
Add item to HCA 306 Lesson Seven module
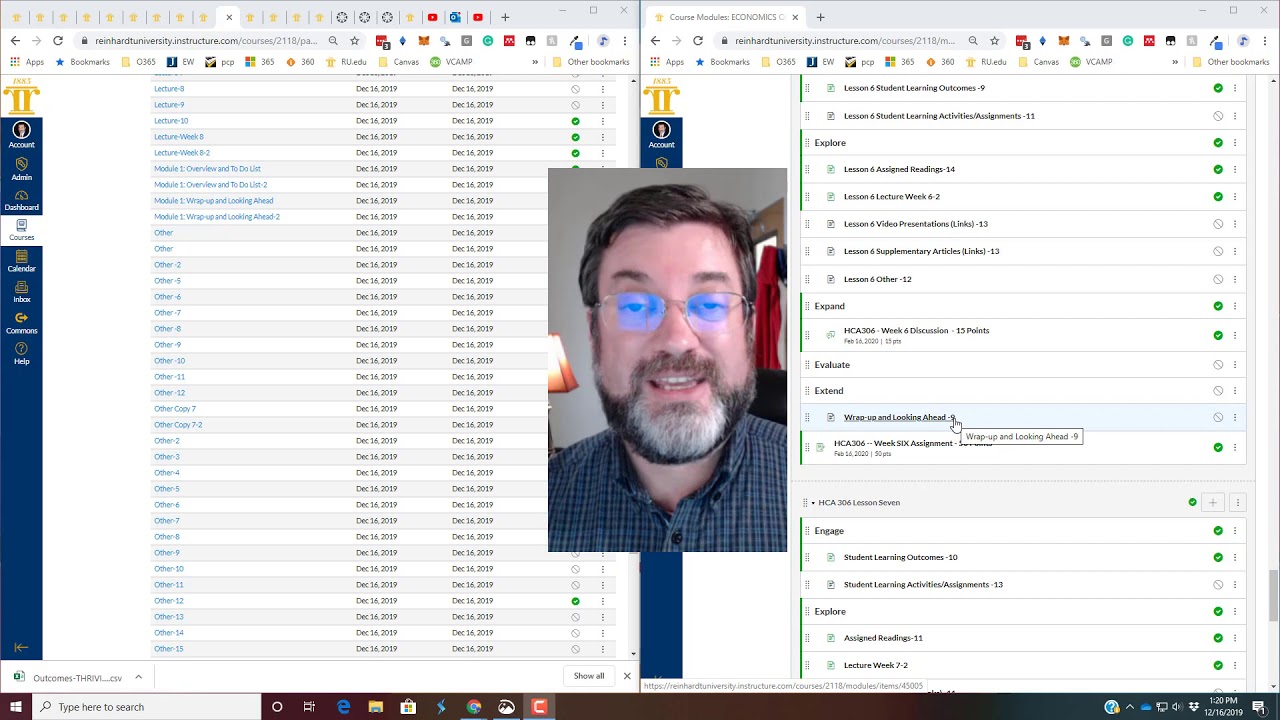pos(1213,502)
